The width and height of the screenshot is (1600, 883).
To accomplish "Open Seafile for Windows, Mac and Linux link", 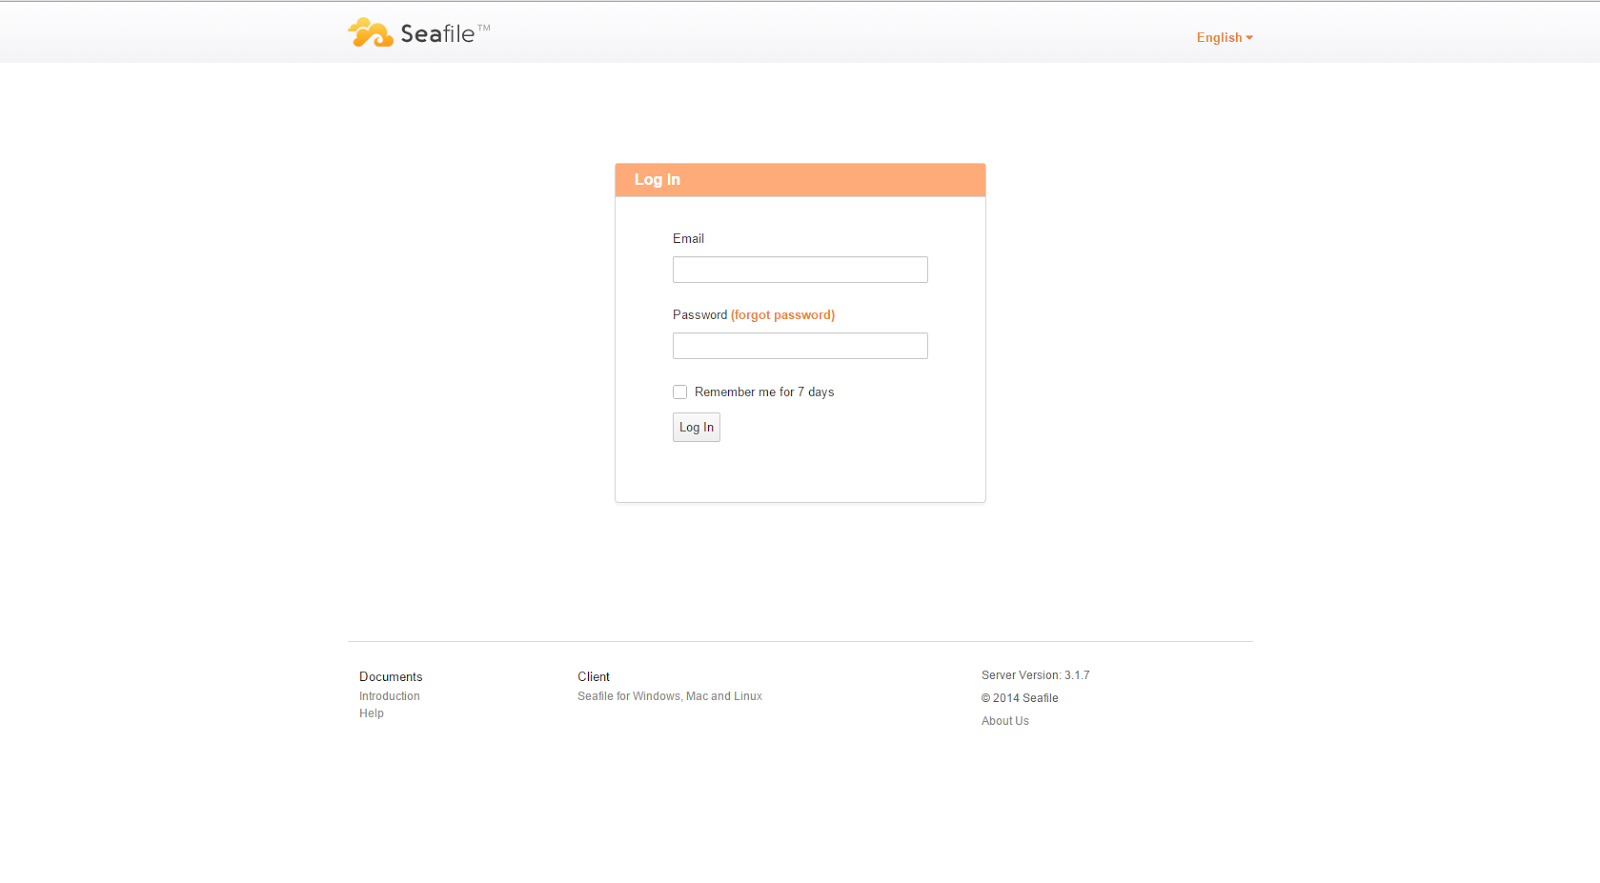I will coord(670,696).
